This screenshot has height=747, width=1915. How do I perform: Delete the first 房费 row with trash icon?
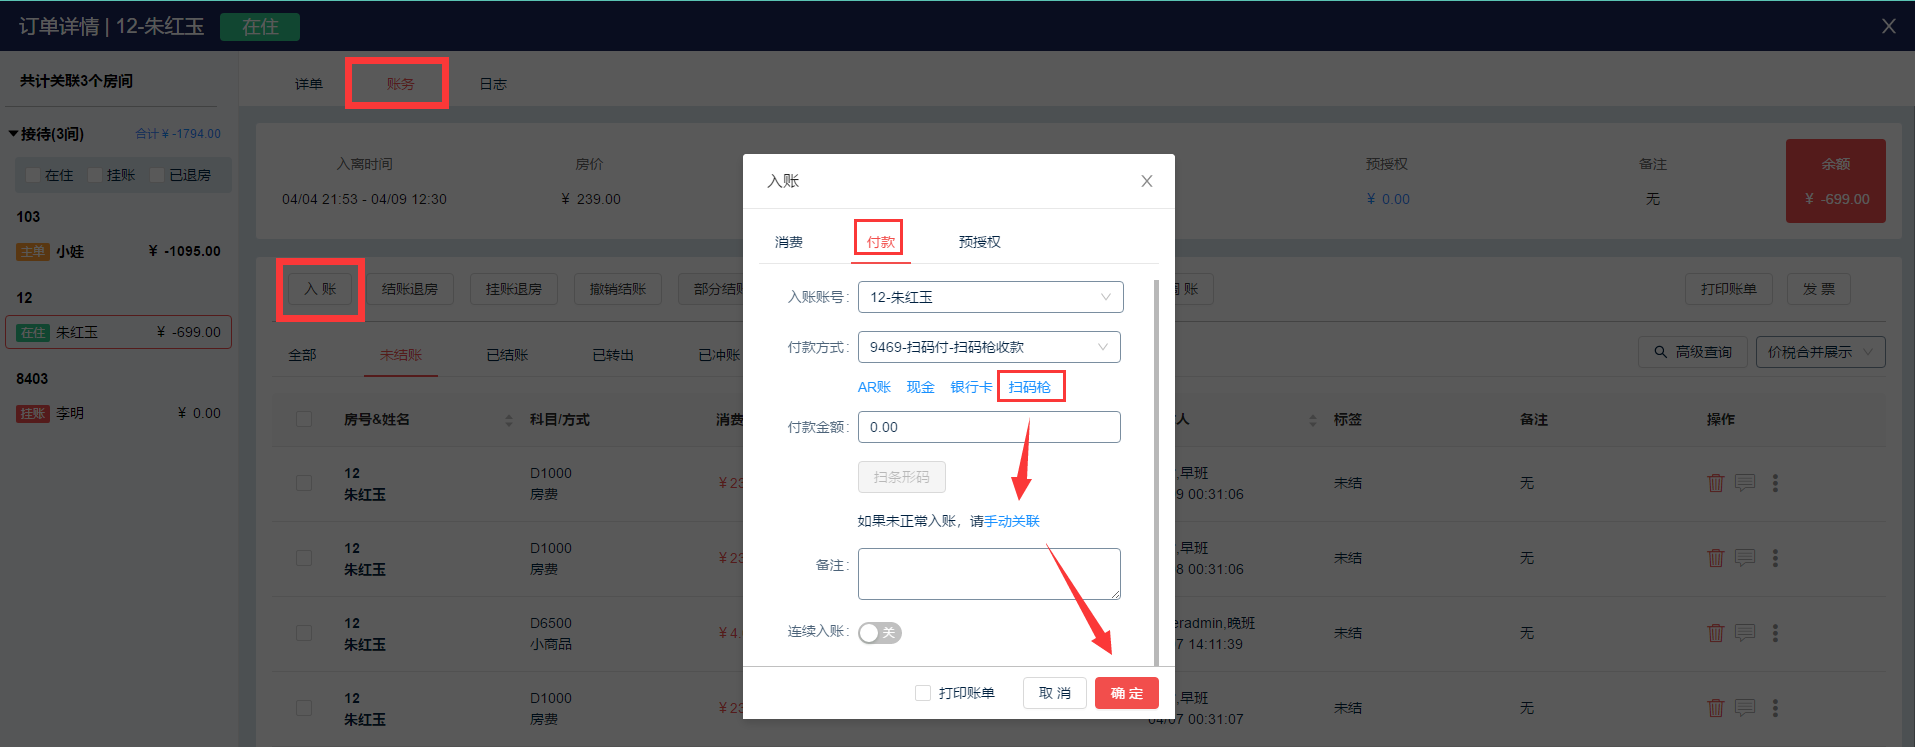tap(1716, 483)
